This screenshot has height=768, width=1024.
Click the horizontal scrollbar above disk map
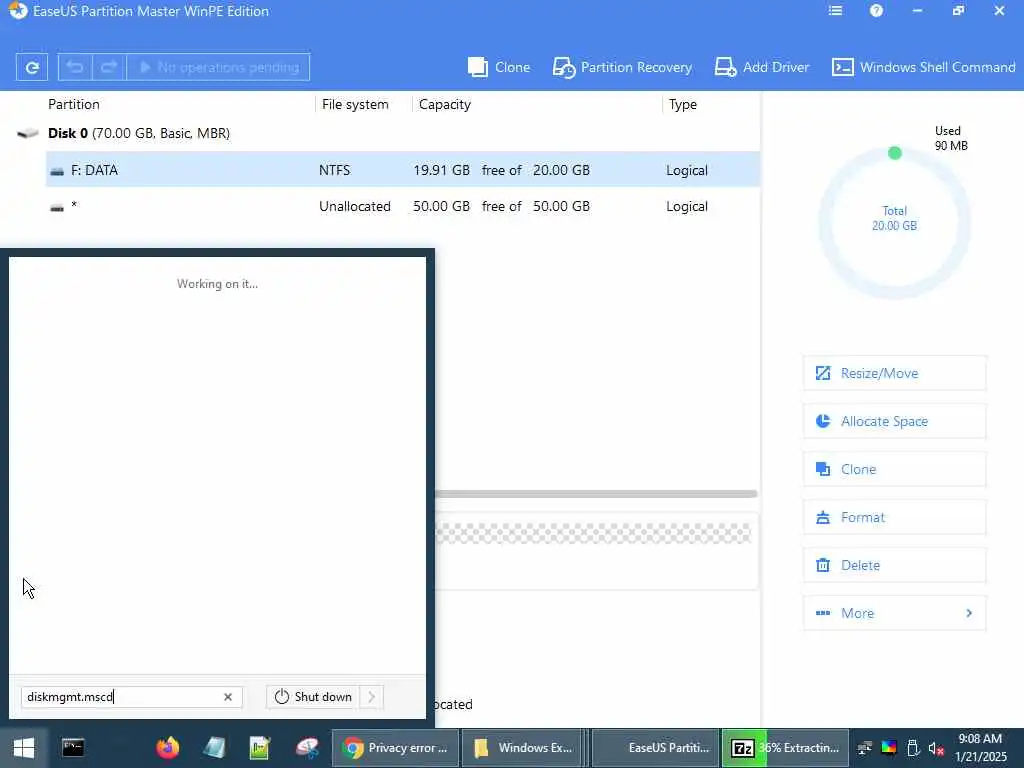(596, 494)
